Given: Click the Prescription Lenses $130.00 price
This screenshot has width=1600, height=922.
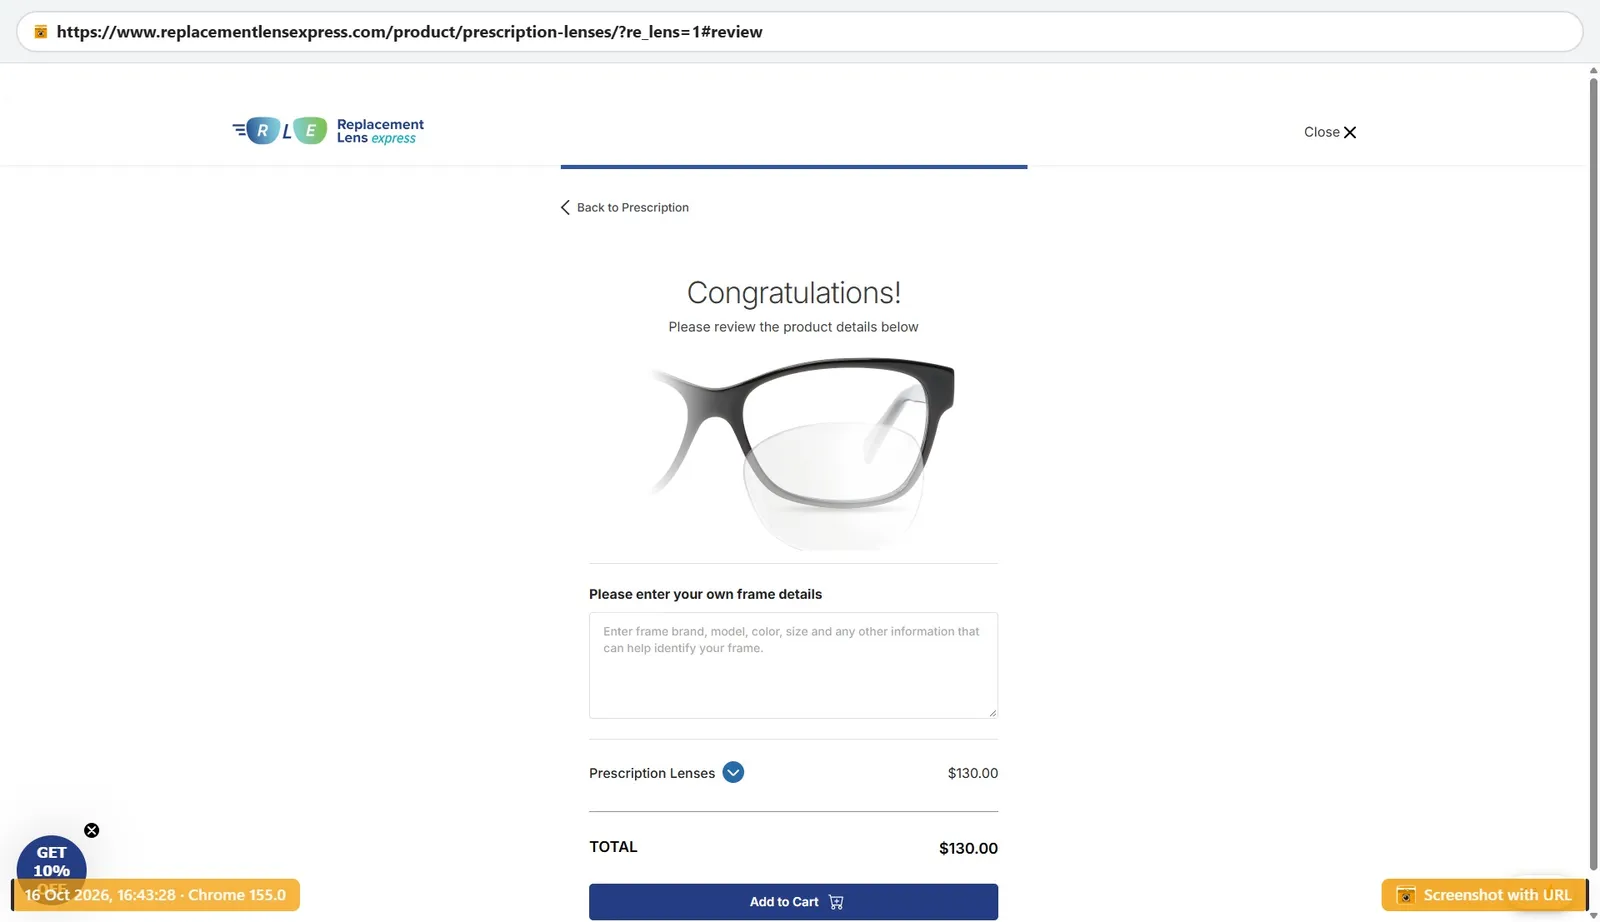Looking at the screenshot, I should click(972, 773).
